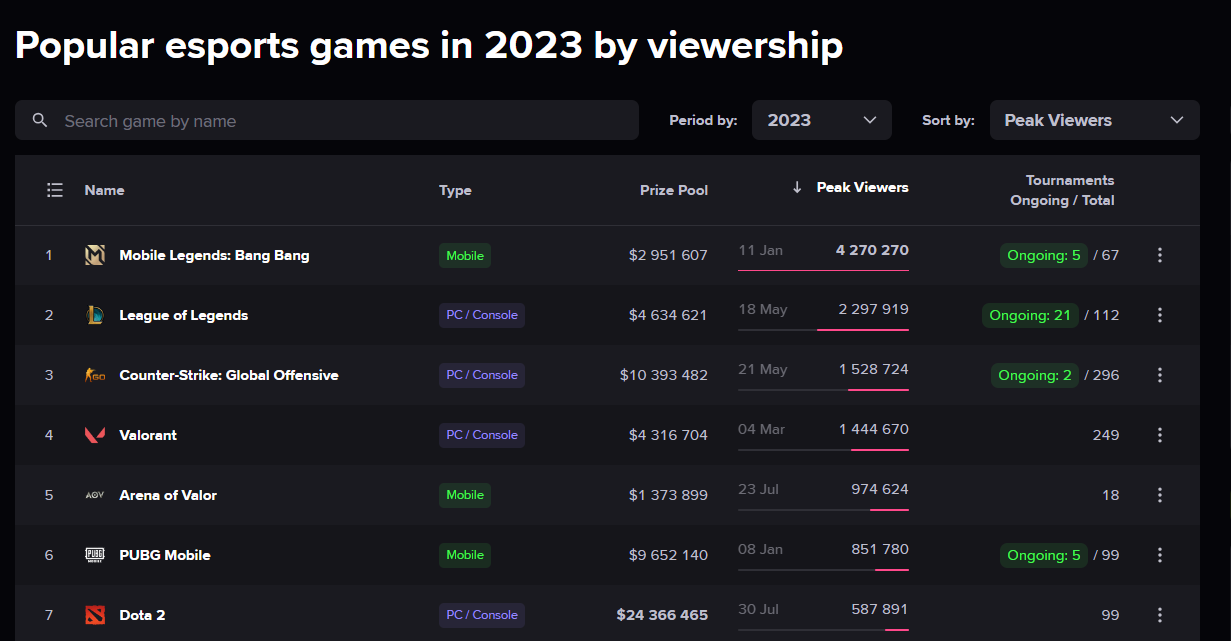Expand the Sort by Peak Viewers dropdown
The width and height of the screenshot is (1231, 641).
click(x=1094, y=120)
